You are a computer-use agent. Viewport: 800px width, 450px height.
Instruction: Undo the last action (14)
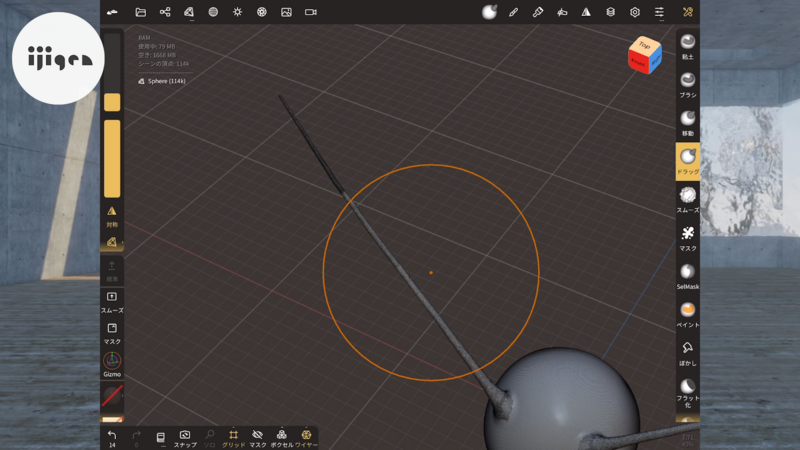coord(112,438)
